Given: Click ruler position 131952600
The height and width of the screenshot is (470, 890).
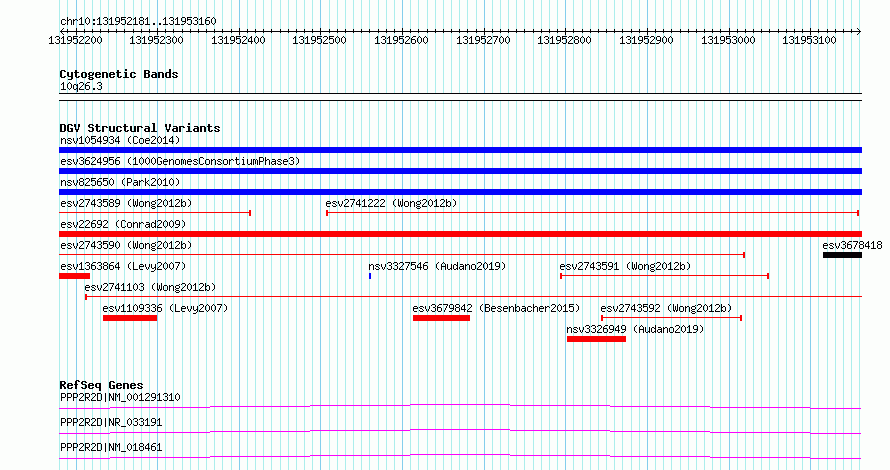Looking at the screenshot, I should (x=401, y=40).
